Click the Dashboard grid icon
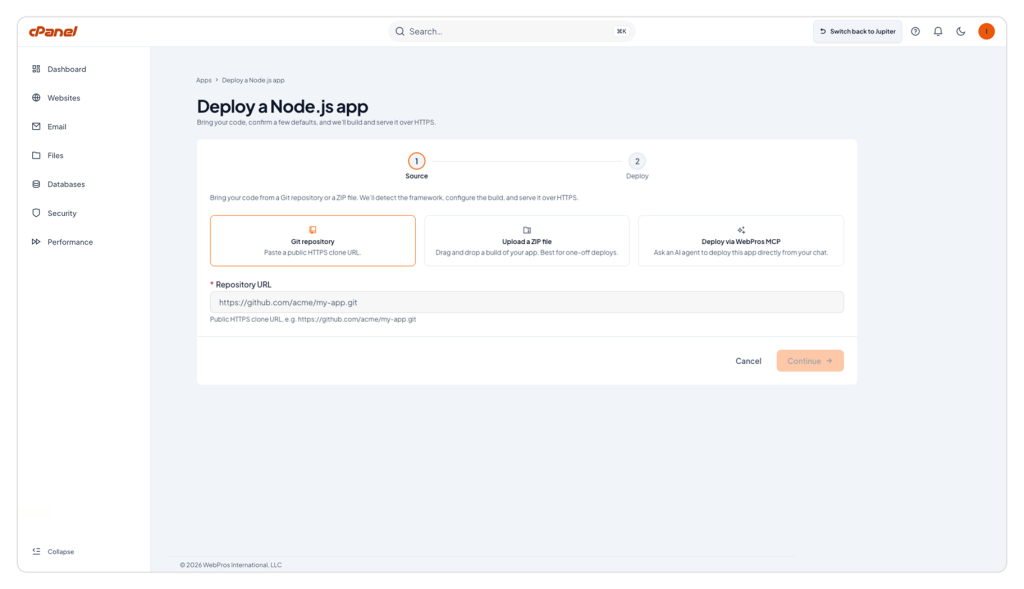Image resolution: width=1024 pixels, height=589 pixels. pos(36,69)
